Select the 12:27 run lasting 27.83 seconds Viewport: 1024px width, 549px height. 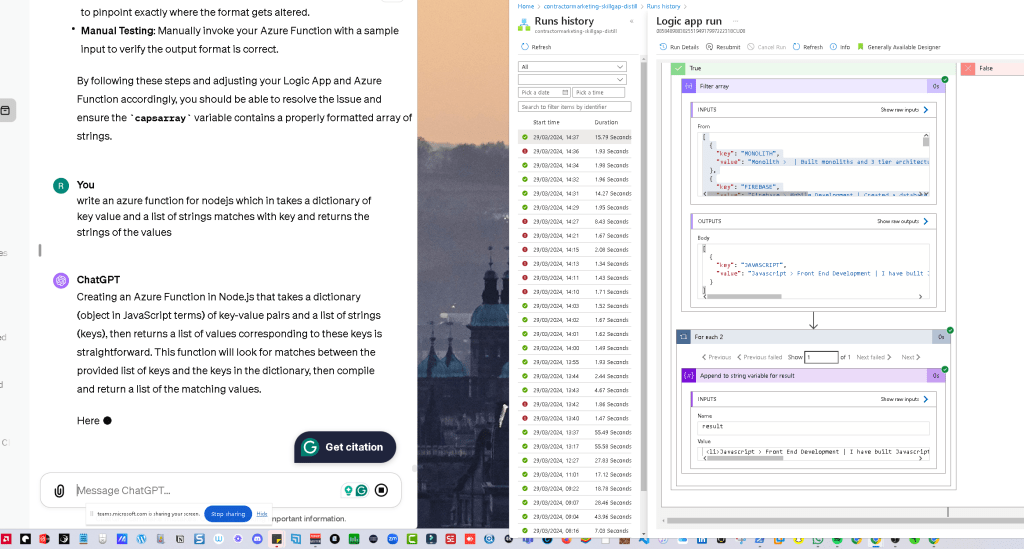click(x=575, y=460)
